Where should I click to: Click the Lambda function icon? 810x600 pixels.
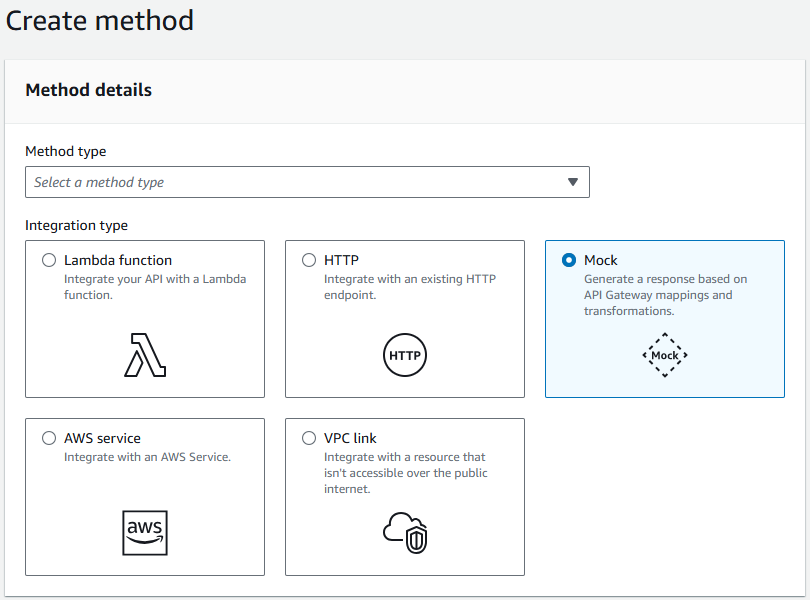coord(145,355)
